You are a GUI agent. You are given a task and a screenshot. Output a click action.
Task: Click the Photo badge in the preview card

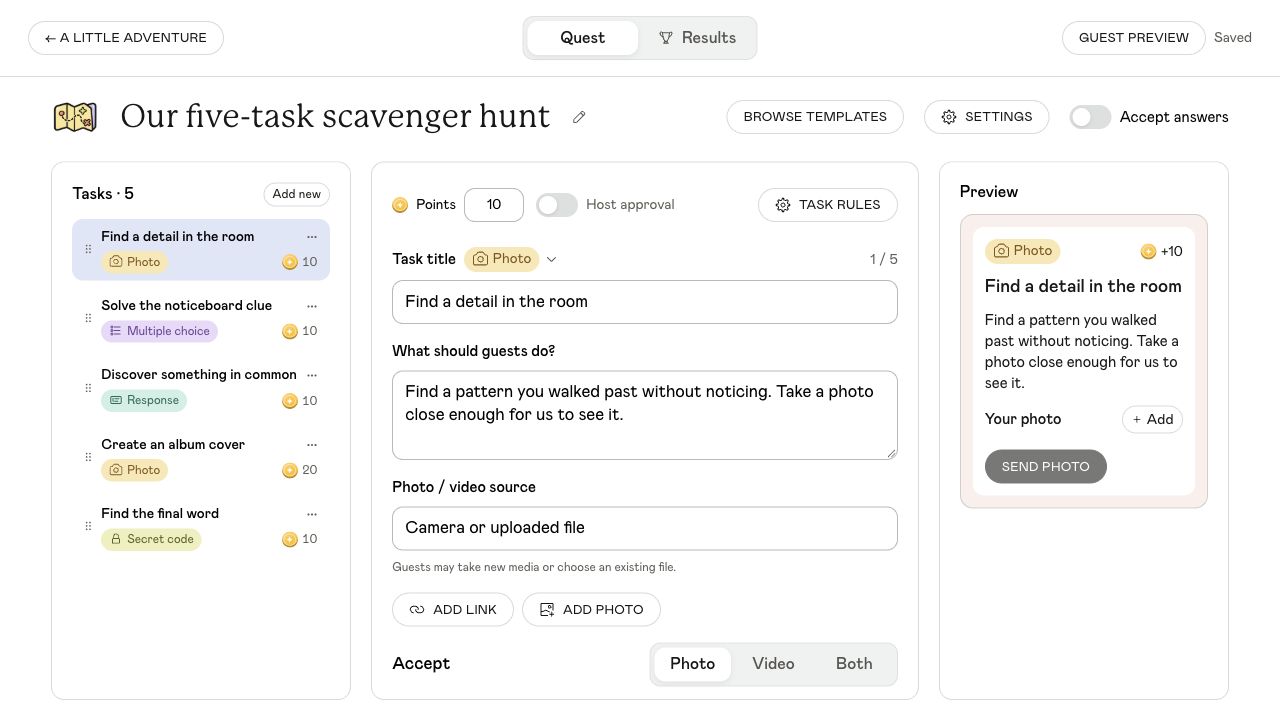point(1022,251)
